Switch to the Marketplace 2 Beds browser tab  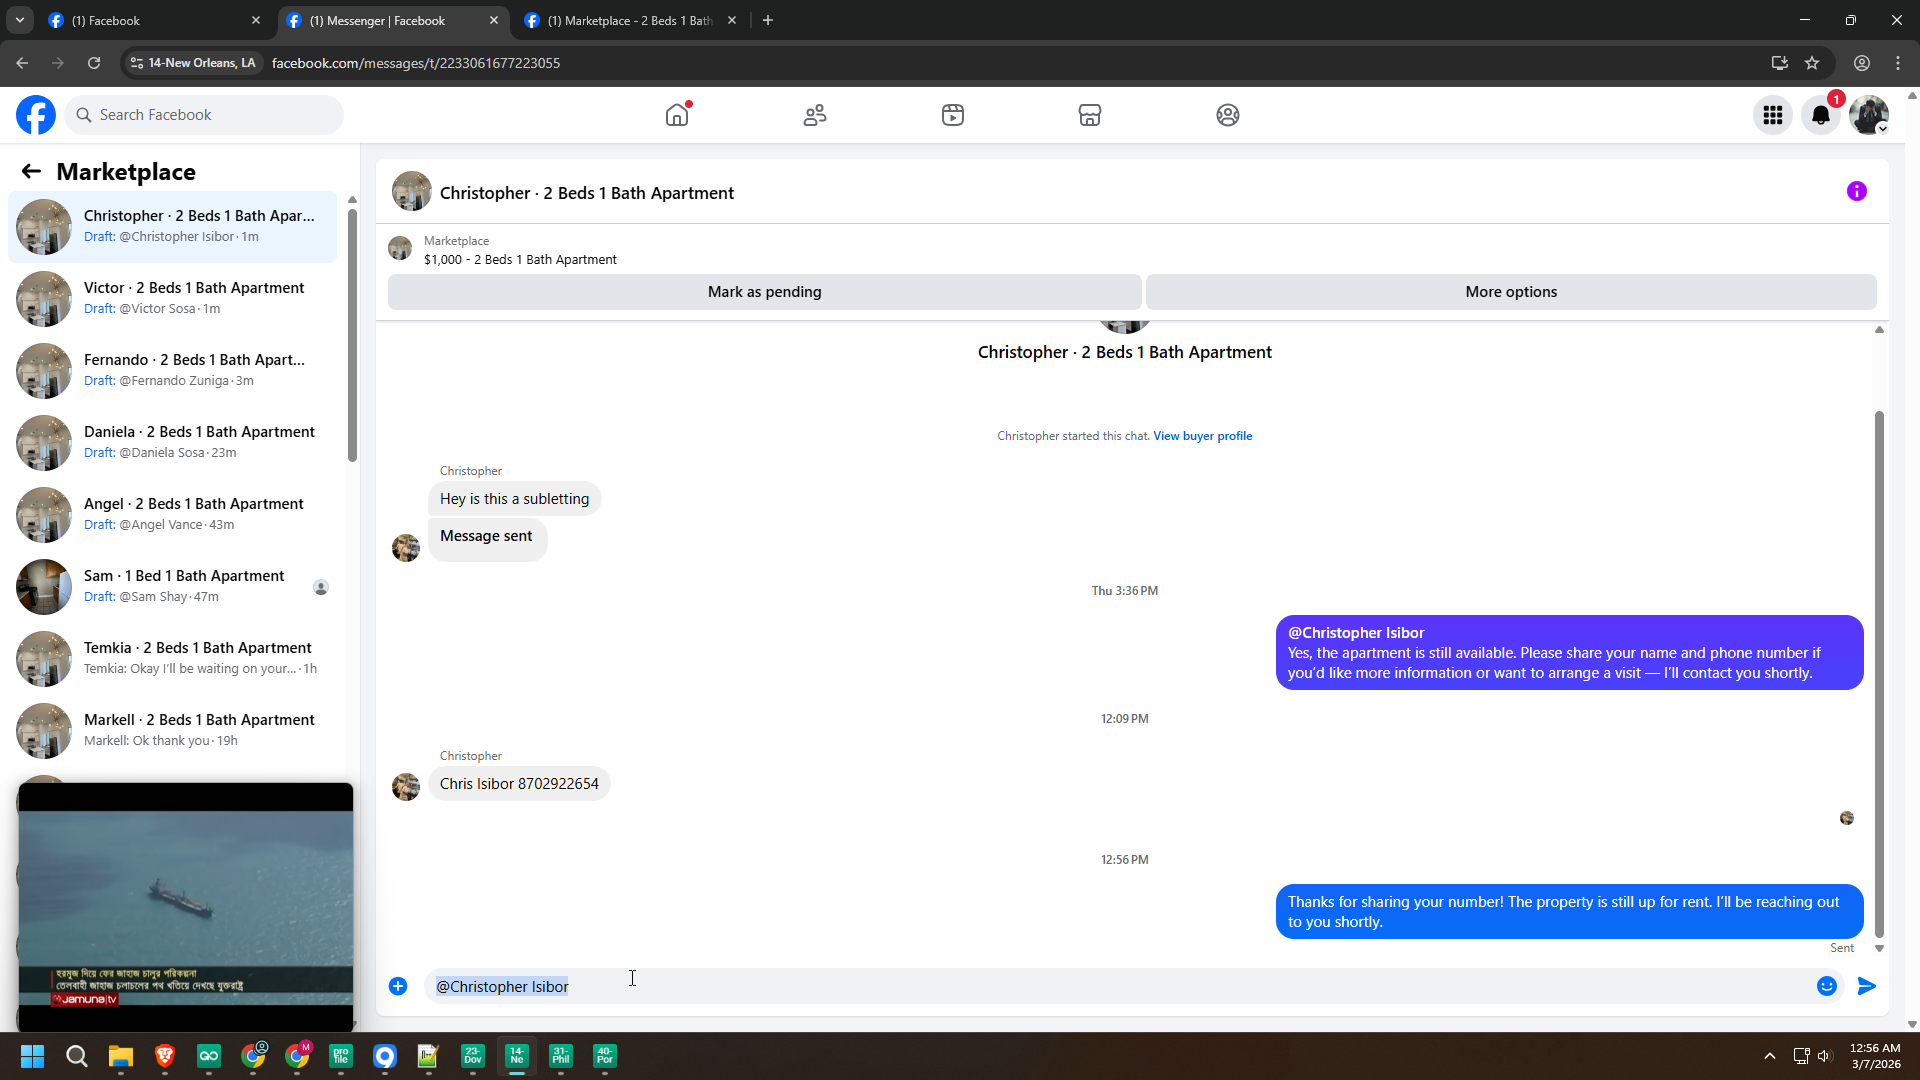click(x=628, y=20)
